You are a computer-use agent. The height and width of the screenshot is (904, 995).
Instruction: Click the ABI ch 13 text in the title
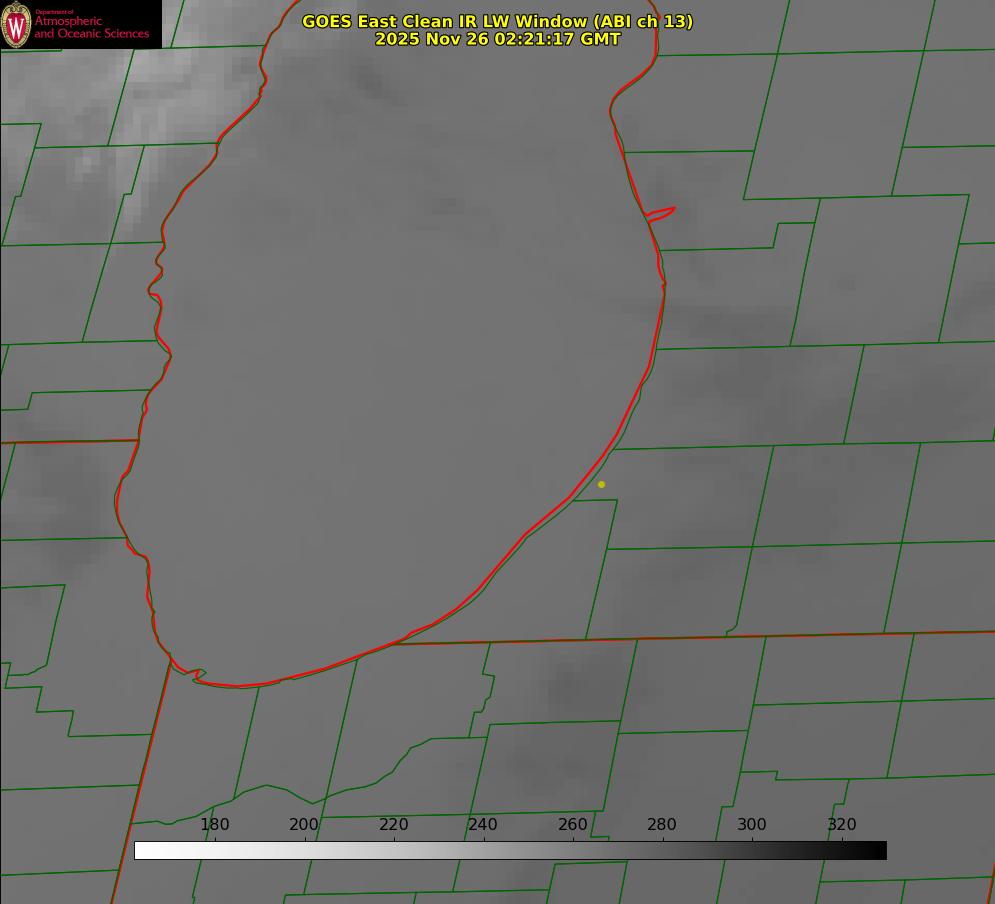(x=643, y=21)
